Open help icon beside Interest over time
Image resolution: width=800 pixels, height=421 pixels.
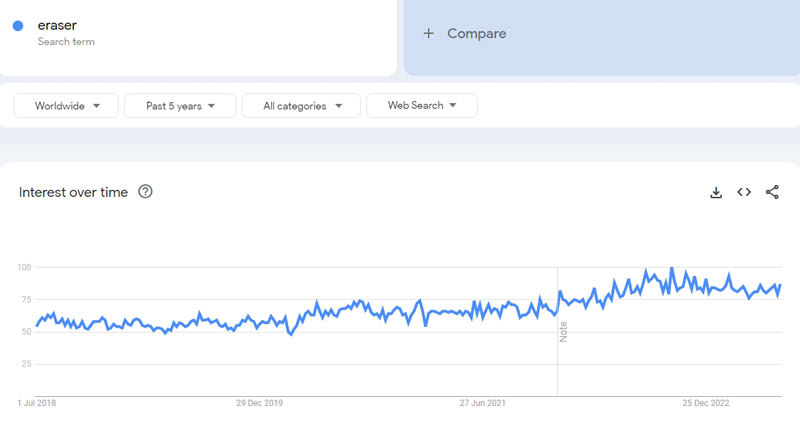coord(145,192)
